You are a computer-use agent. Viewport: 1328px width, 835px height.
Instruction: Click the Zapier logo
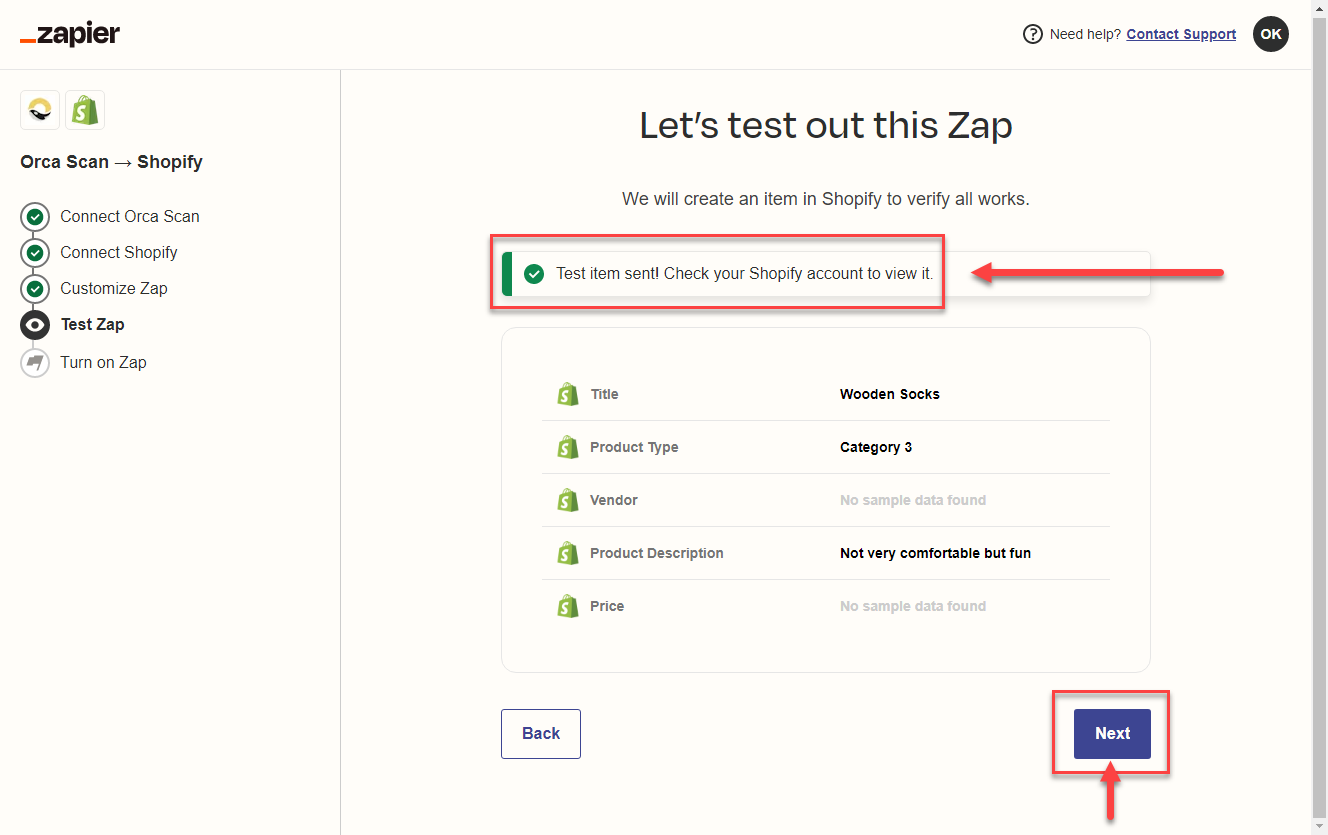(x=70, y=35)
